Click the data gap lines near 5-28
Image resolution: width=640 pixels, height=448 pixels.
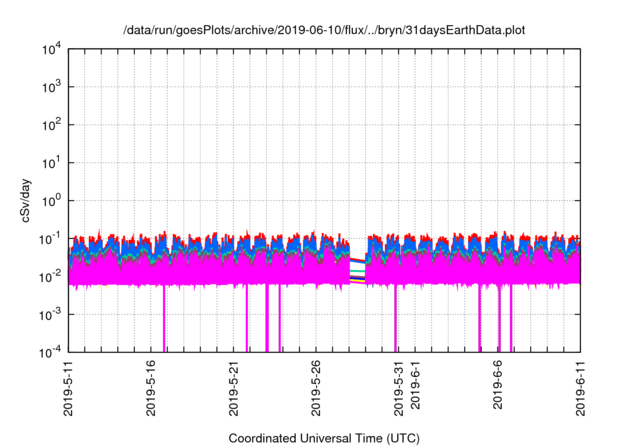click(x=358, y=271)
